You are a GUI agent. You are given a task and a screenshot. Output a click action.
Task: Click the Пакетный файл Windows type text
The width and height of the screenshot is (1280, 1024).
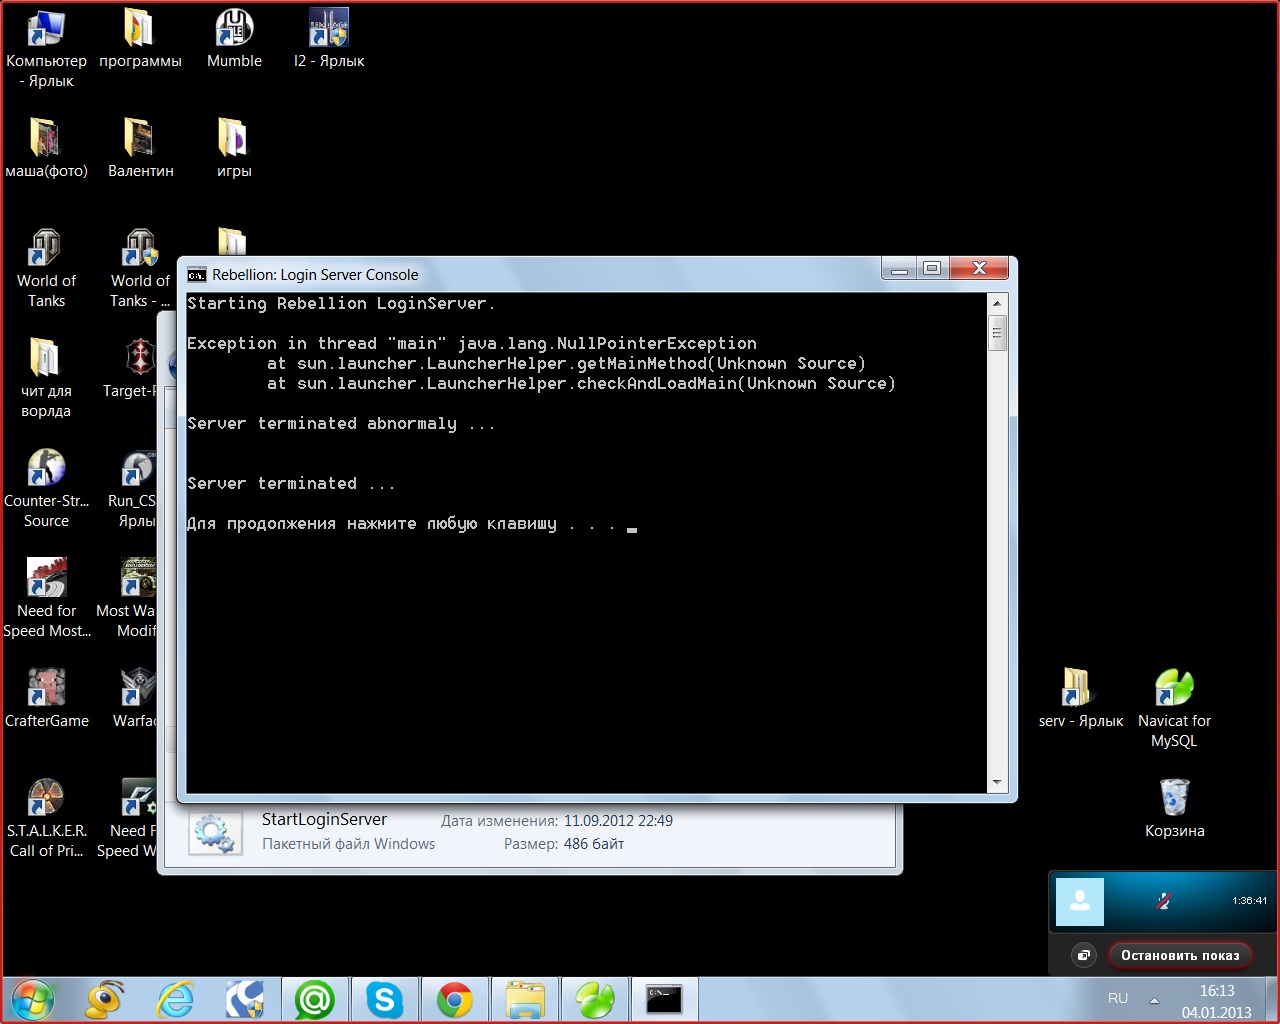348,844
